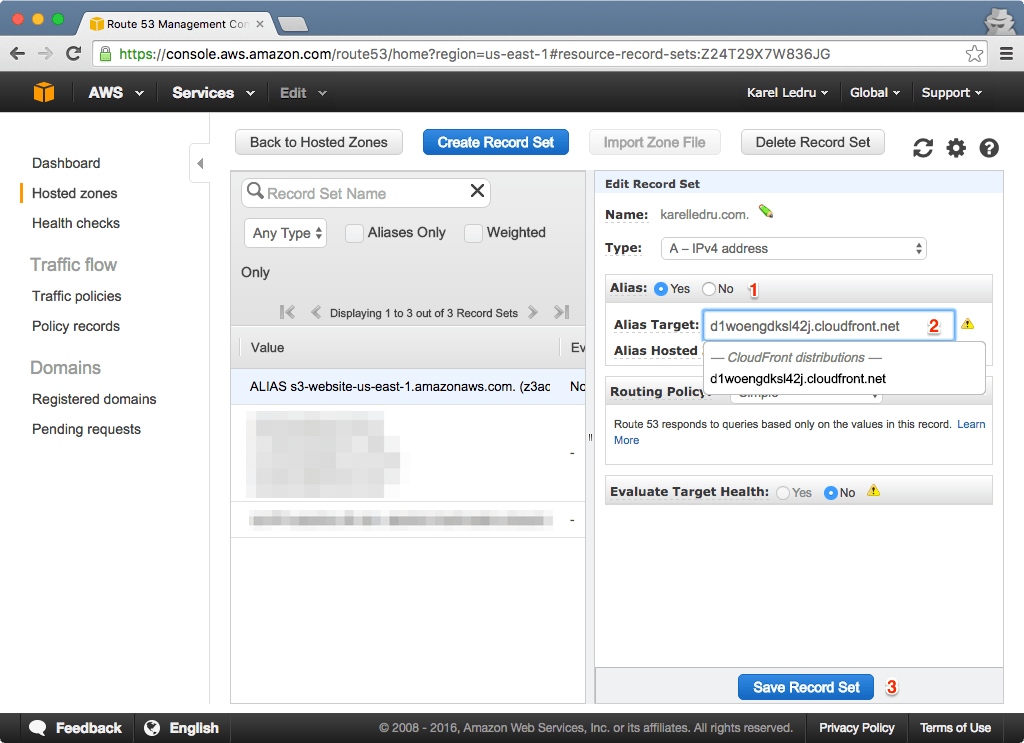The height and width of the screenshot is (743, 1024).
Task: Open Route 53 settings gear
Action: (956, 147)
